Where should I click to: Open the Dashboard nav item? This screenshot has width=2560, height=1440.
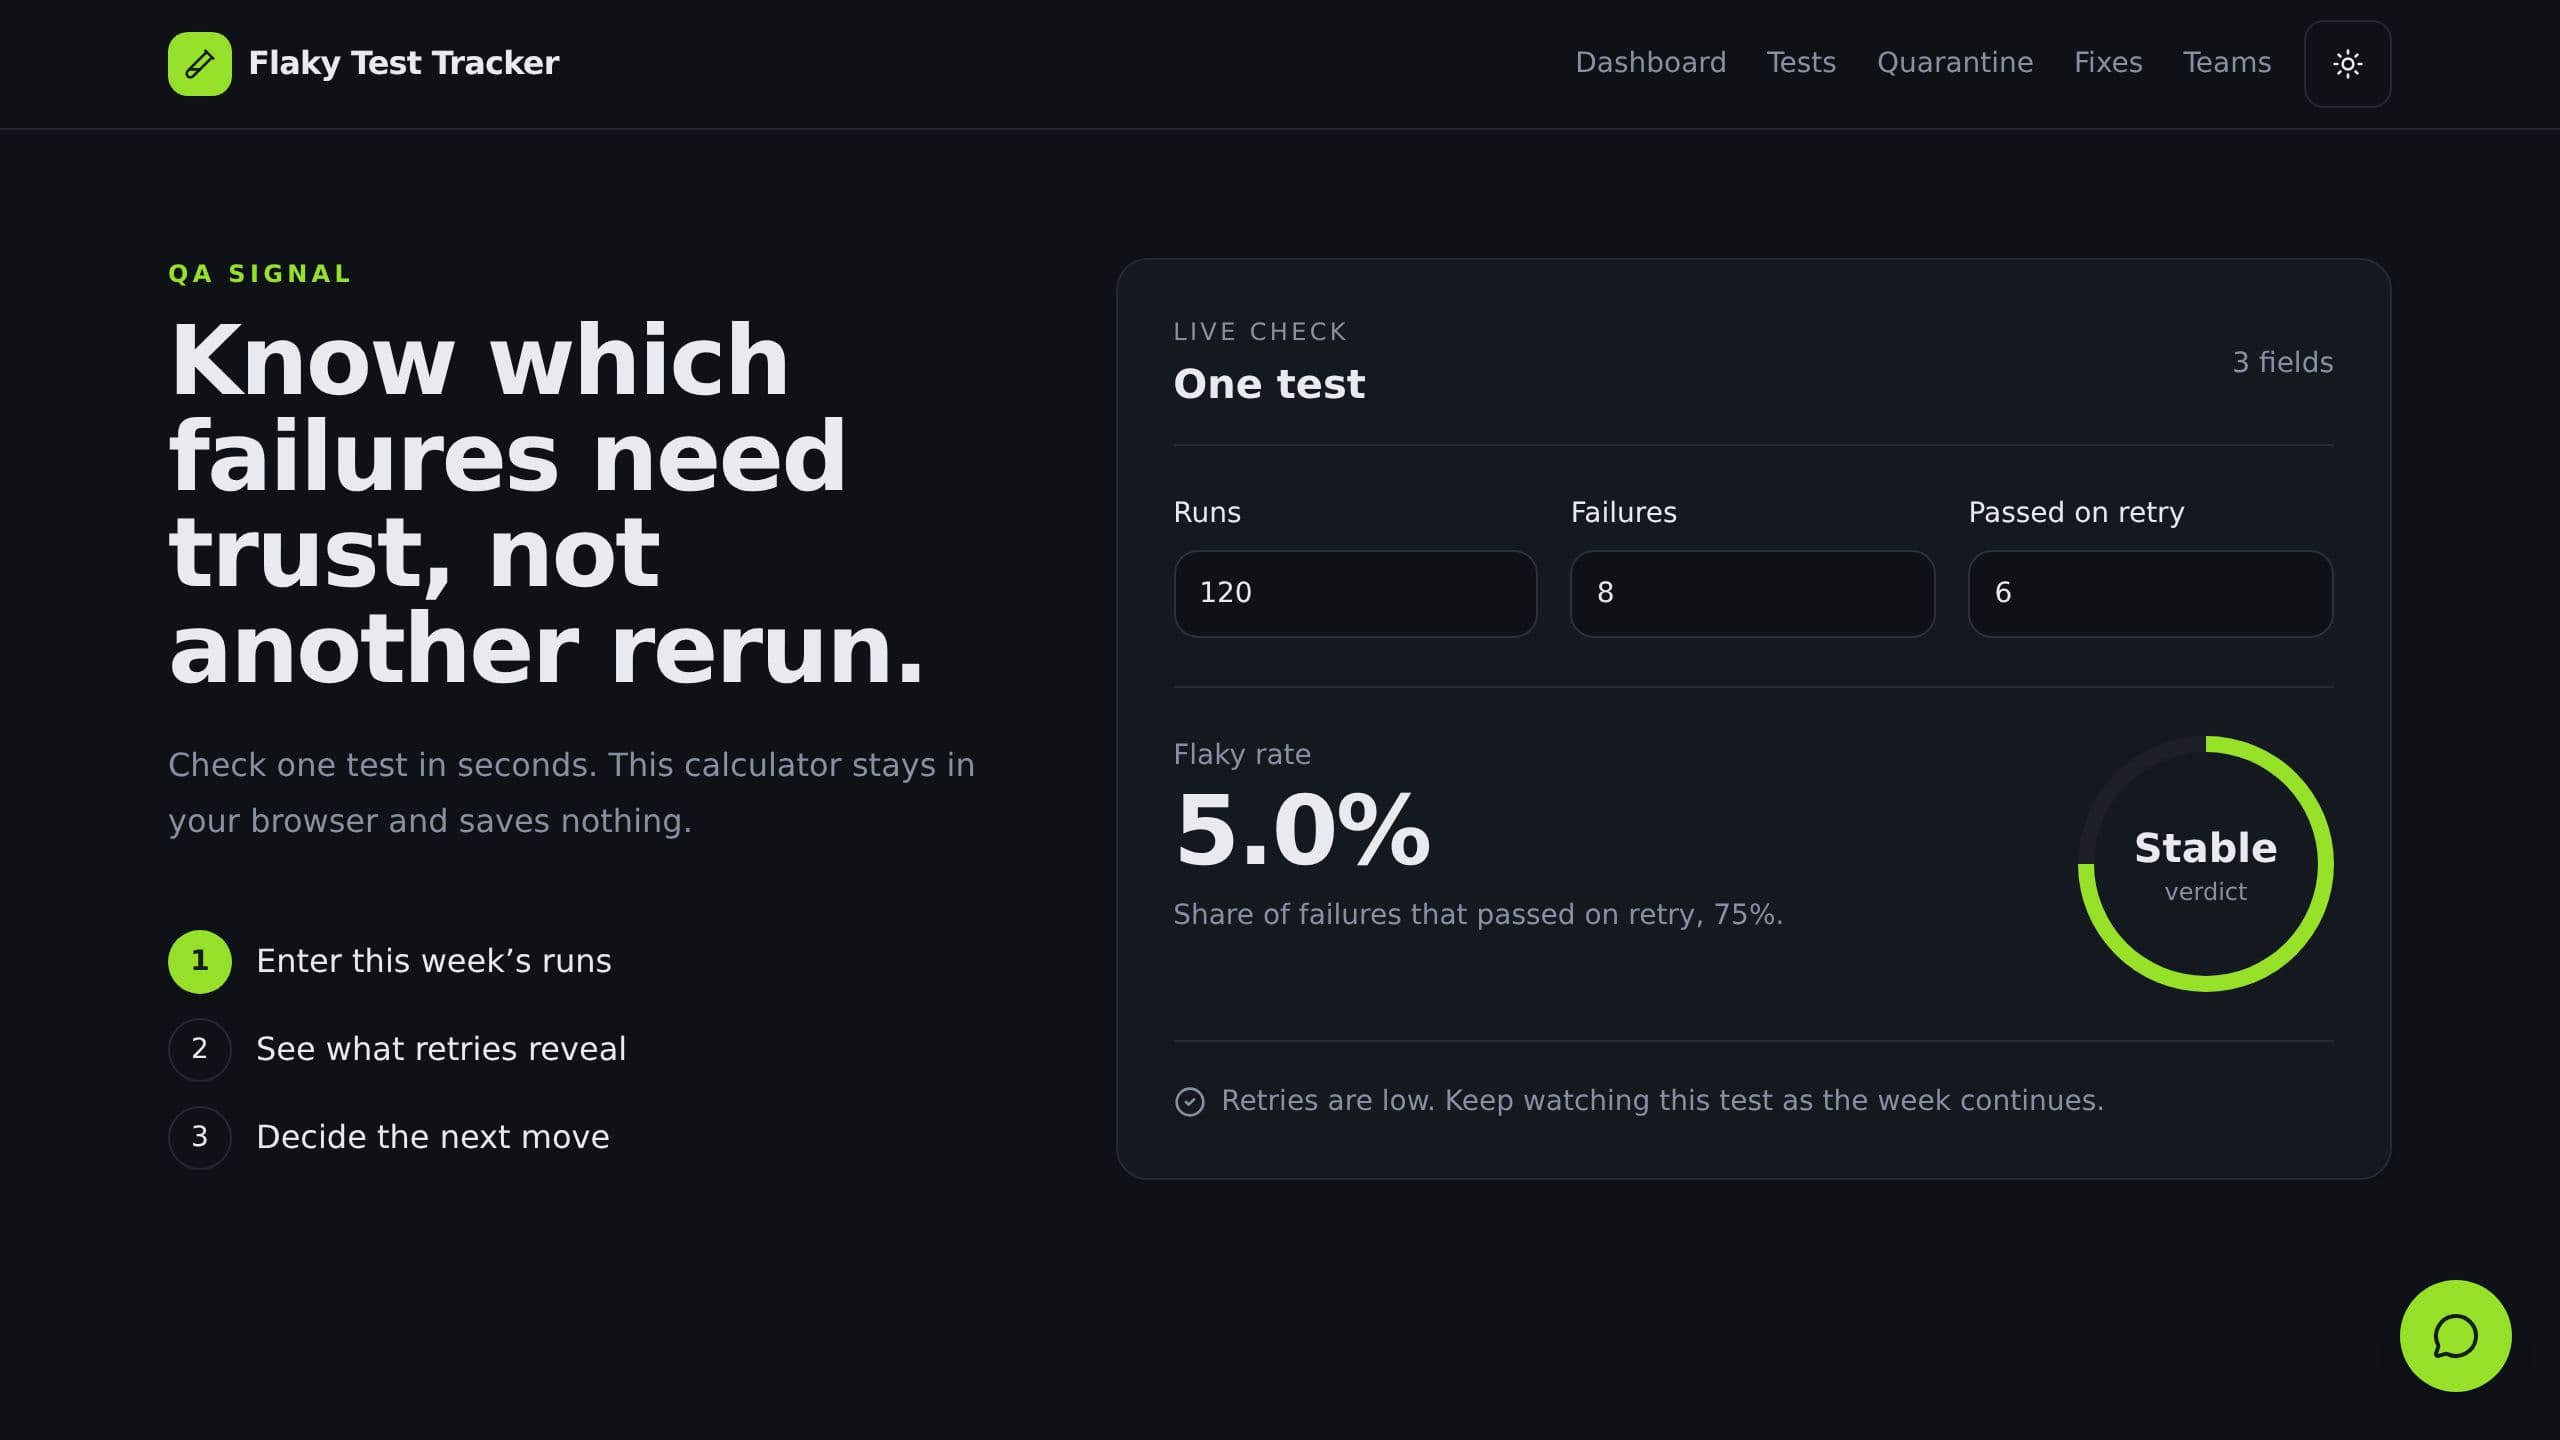tap(1650, 63)
